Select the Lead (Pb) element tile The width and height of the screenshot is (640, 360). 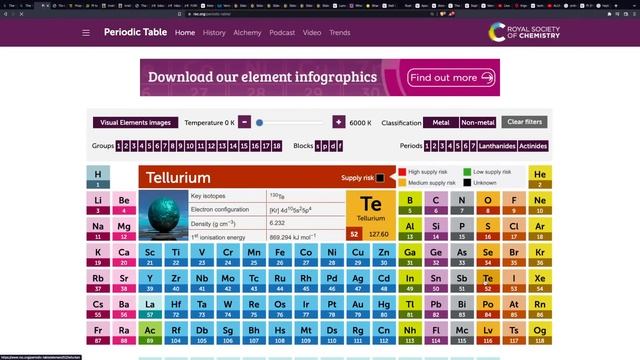click(x=436, y=307)
